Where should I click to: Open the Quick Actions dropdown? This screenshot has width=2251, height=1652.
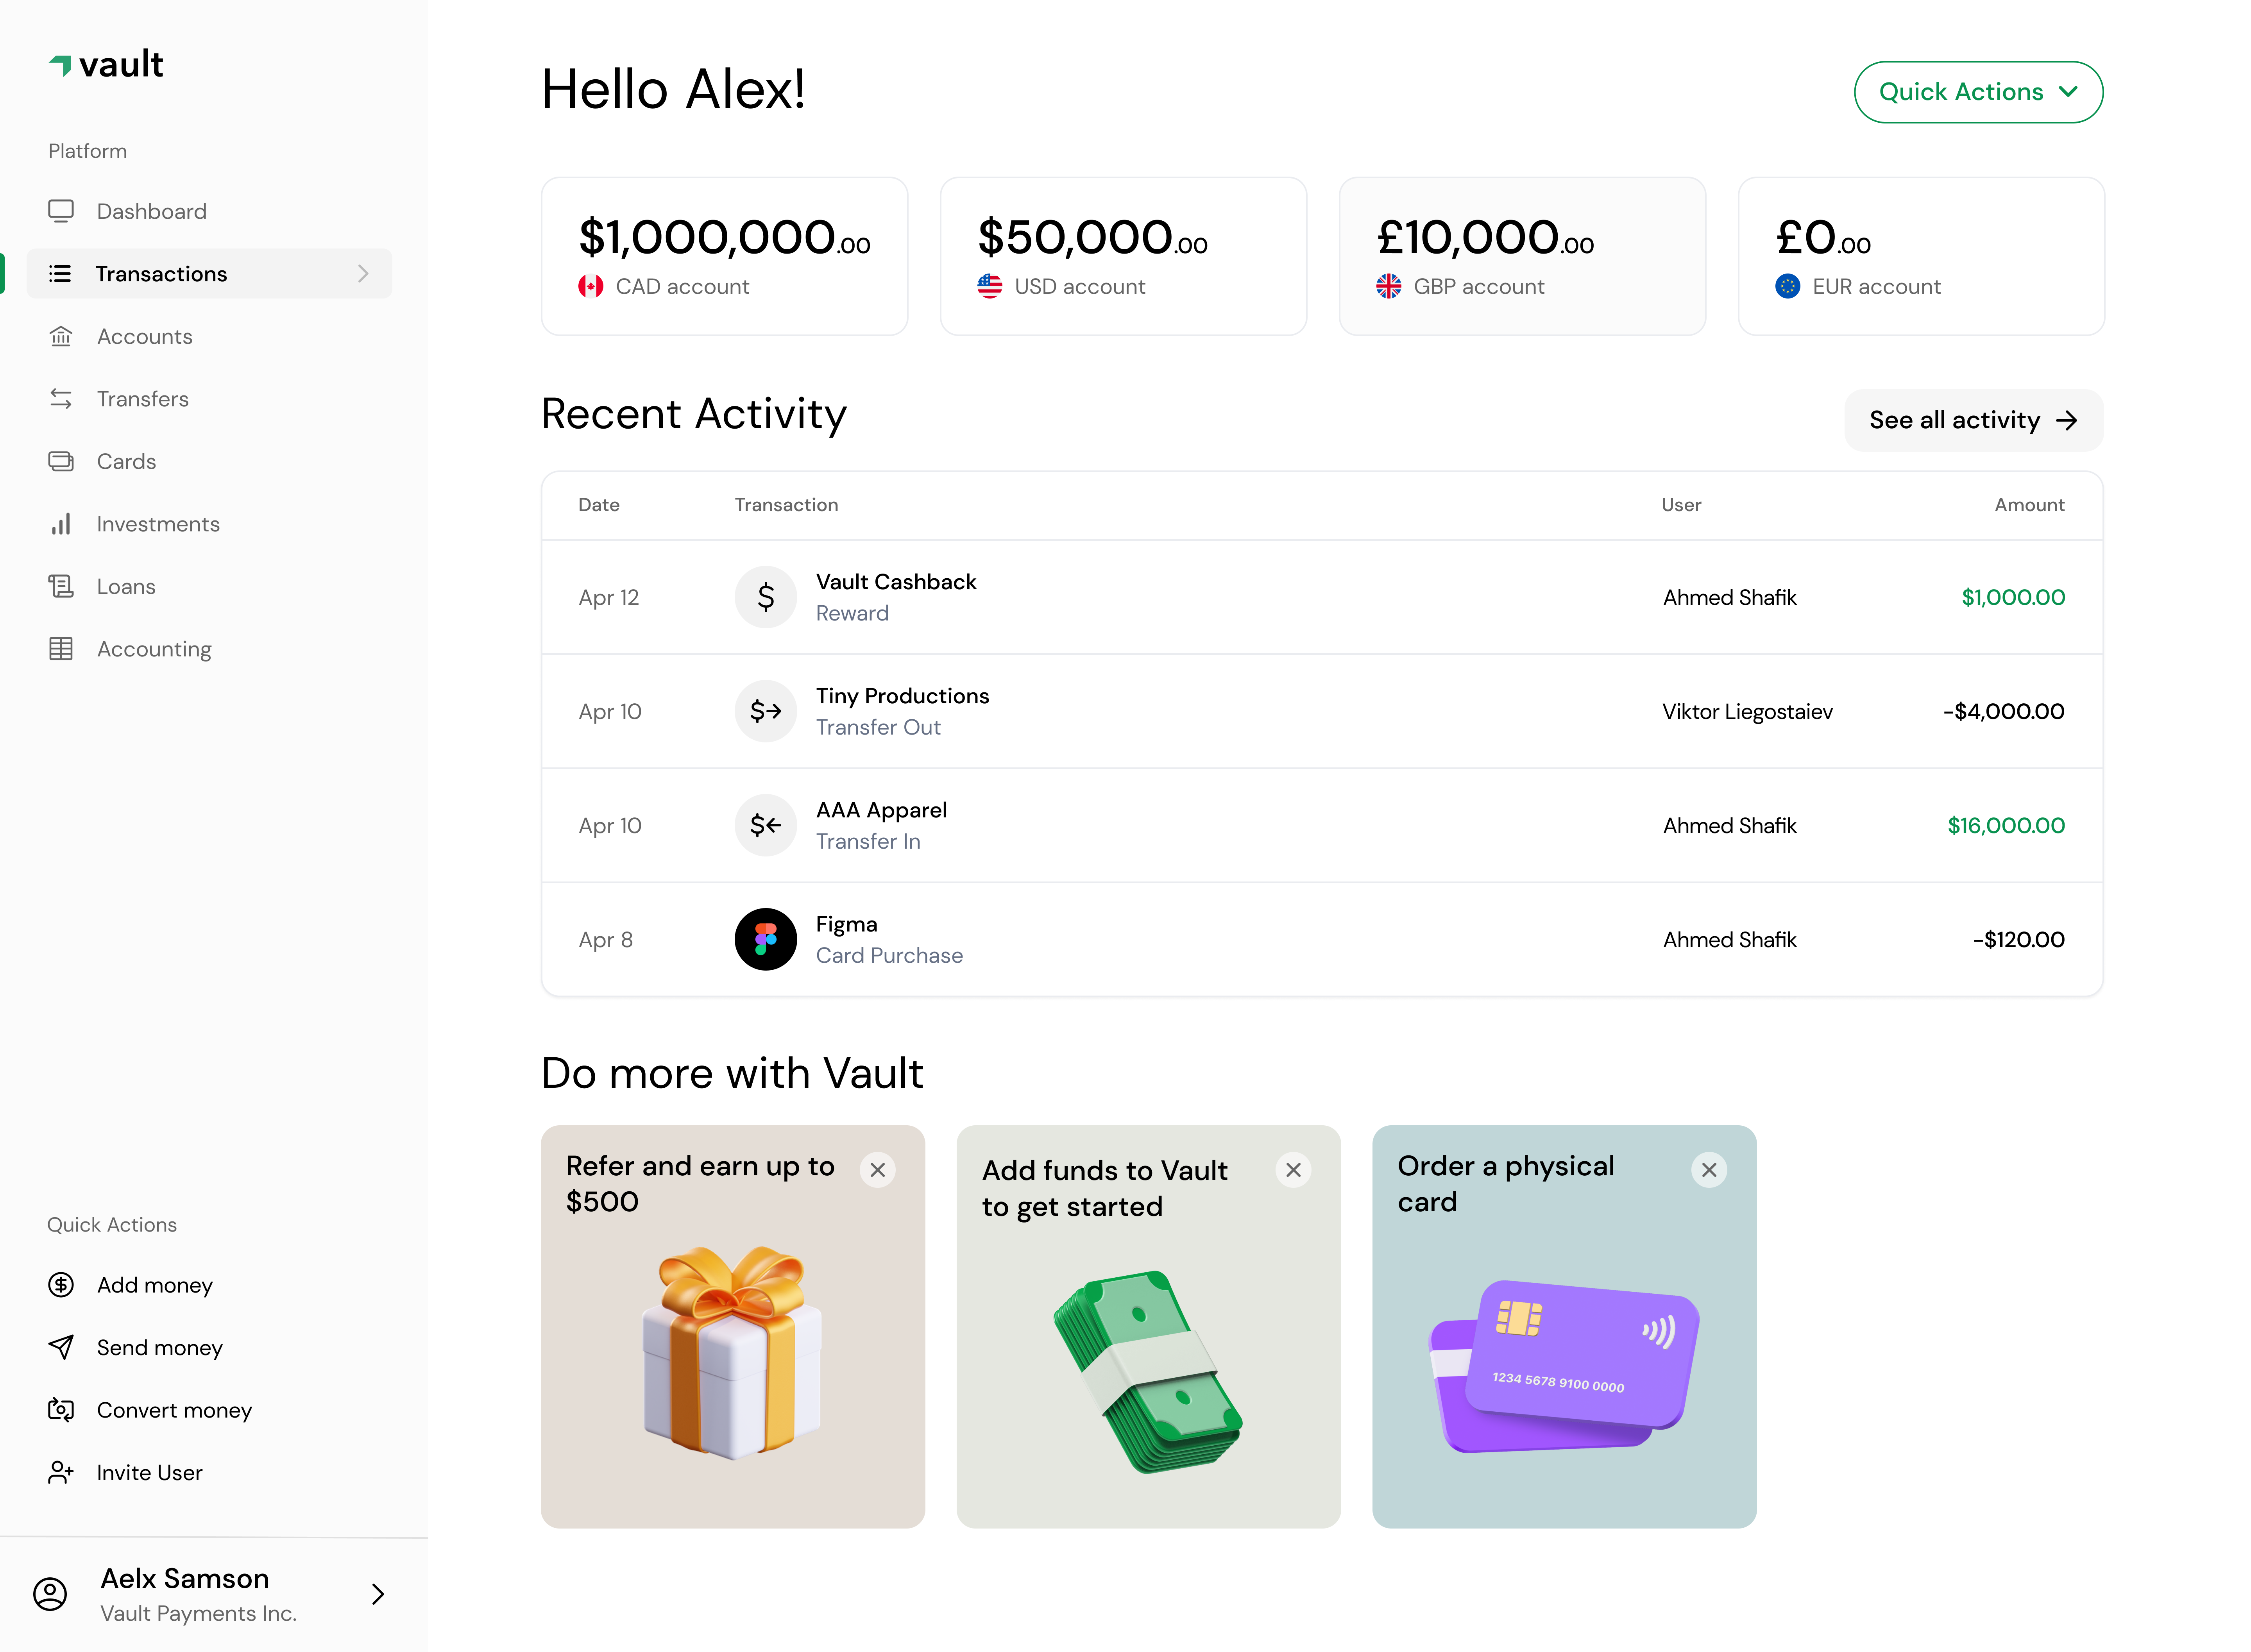(1978, 91)
